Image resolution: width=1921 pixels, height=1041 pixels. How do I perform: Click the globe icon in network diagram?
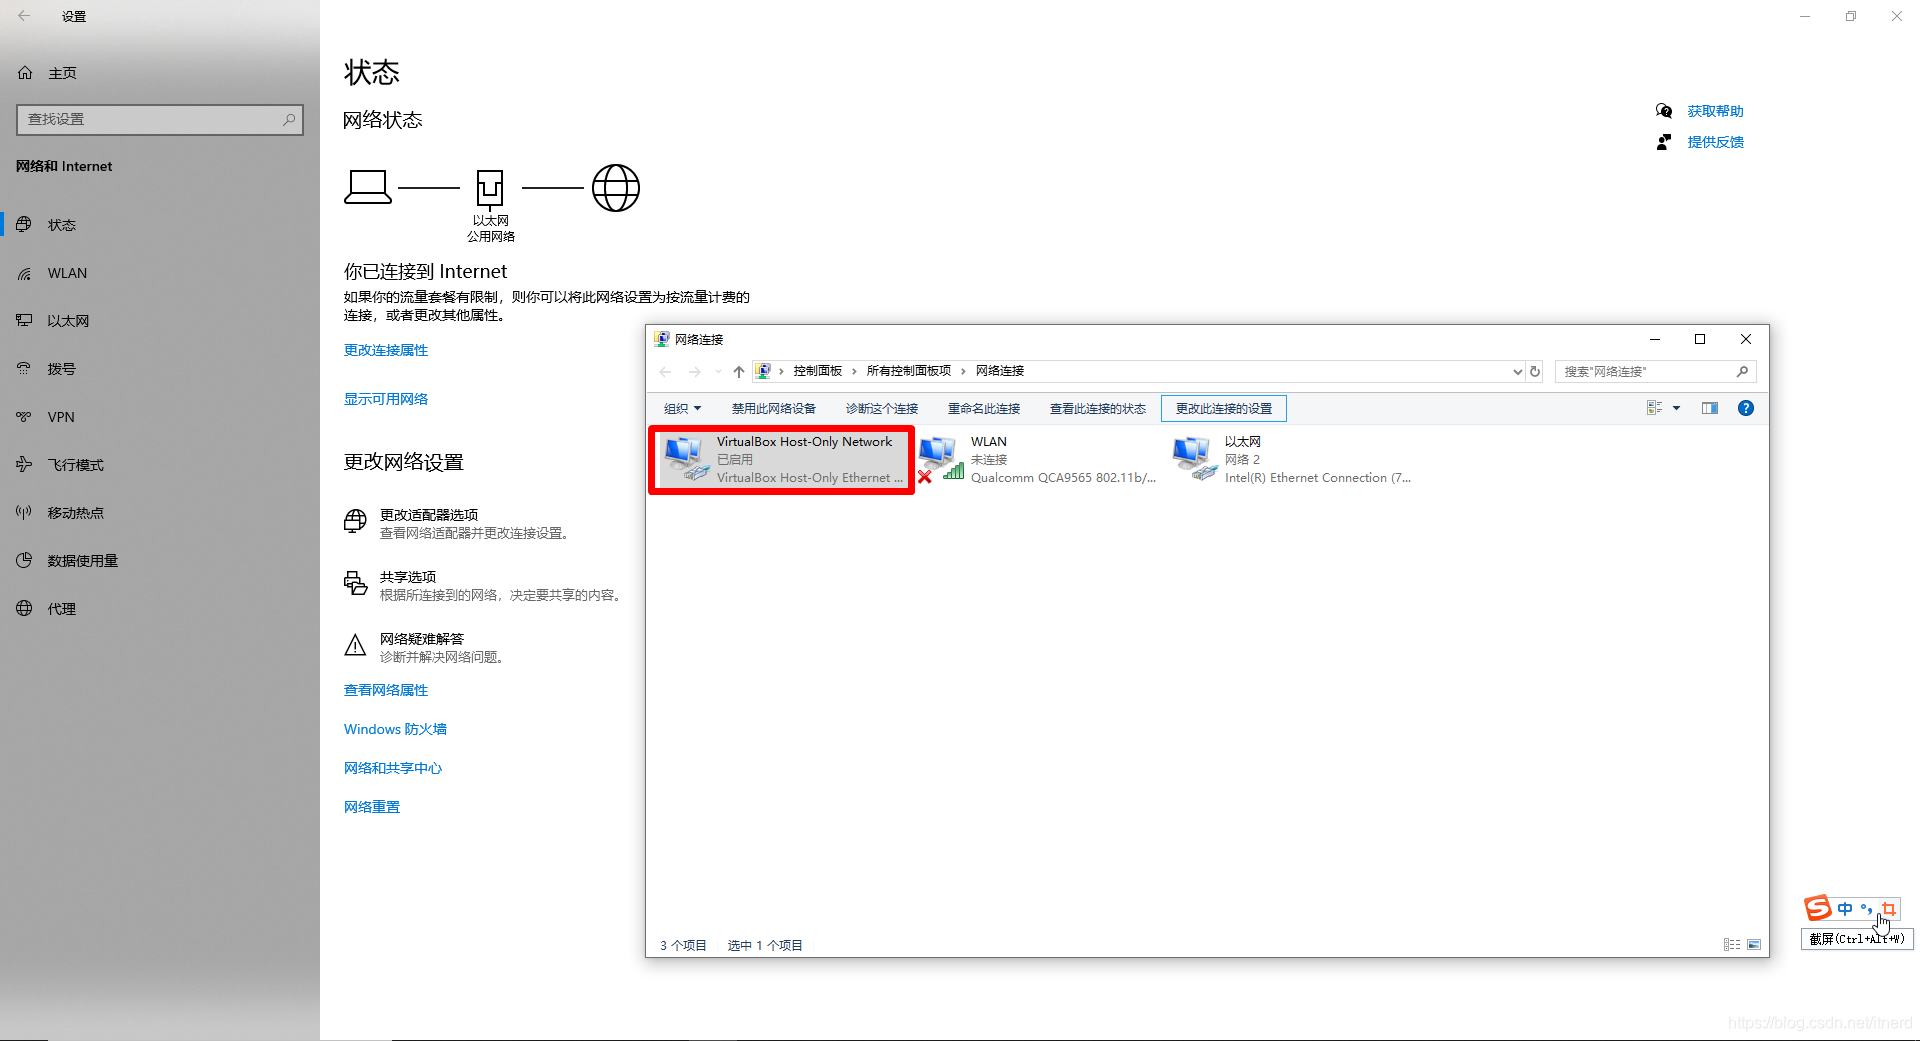click(616, 188)
